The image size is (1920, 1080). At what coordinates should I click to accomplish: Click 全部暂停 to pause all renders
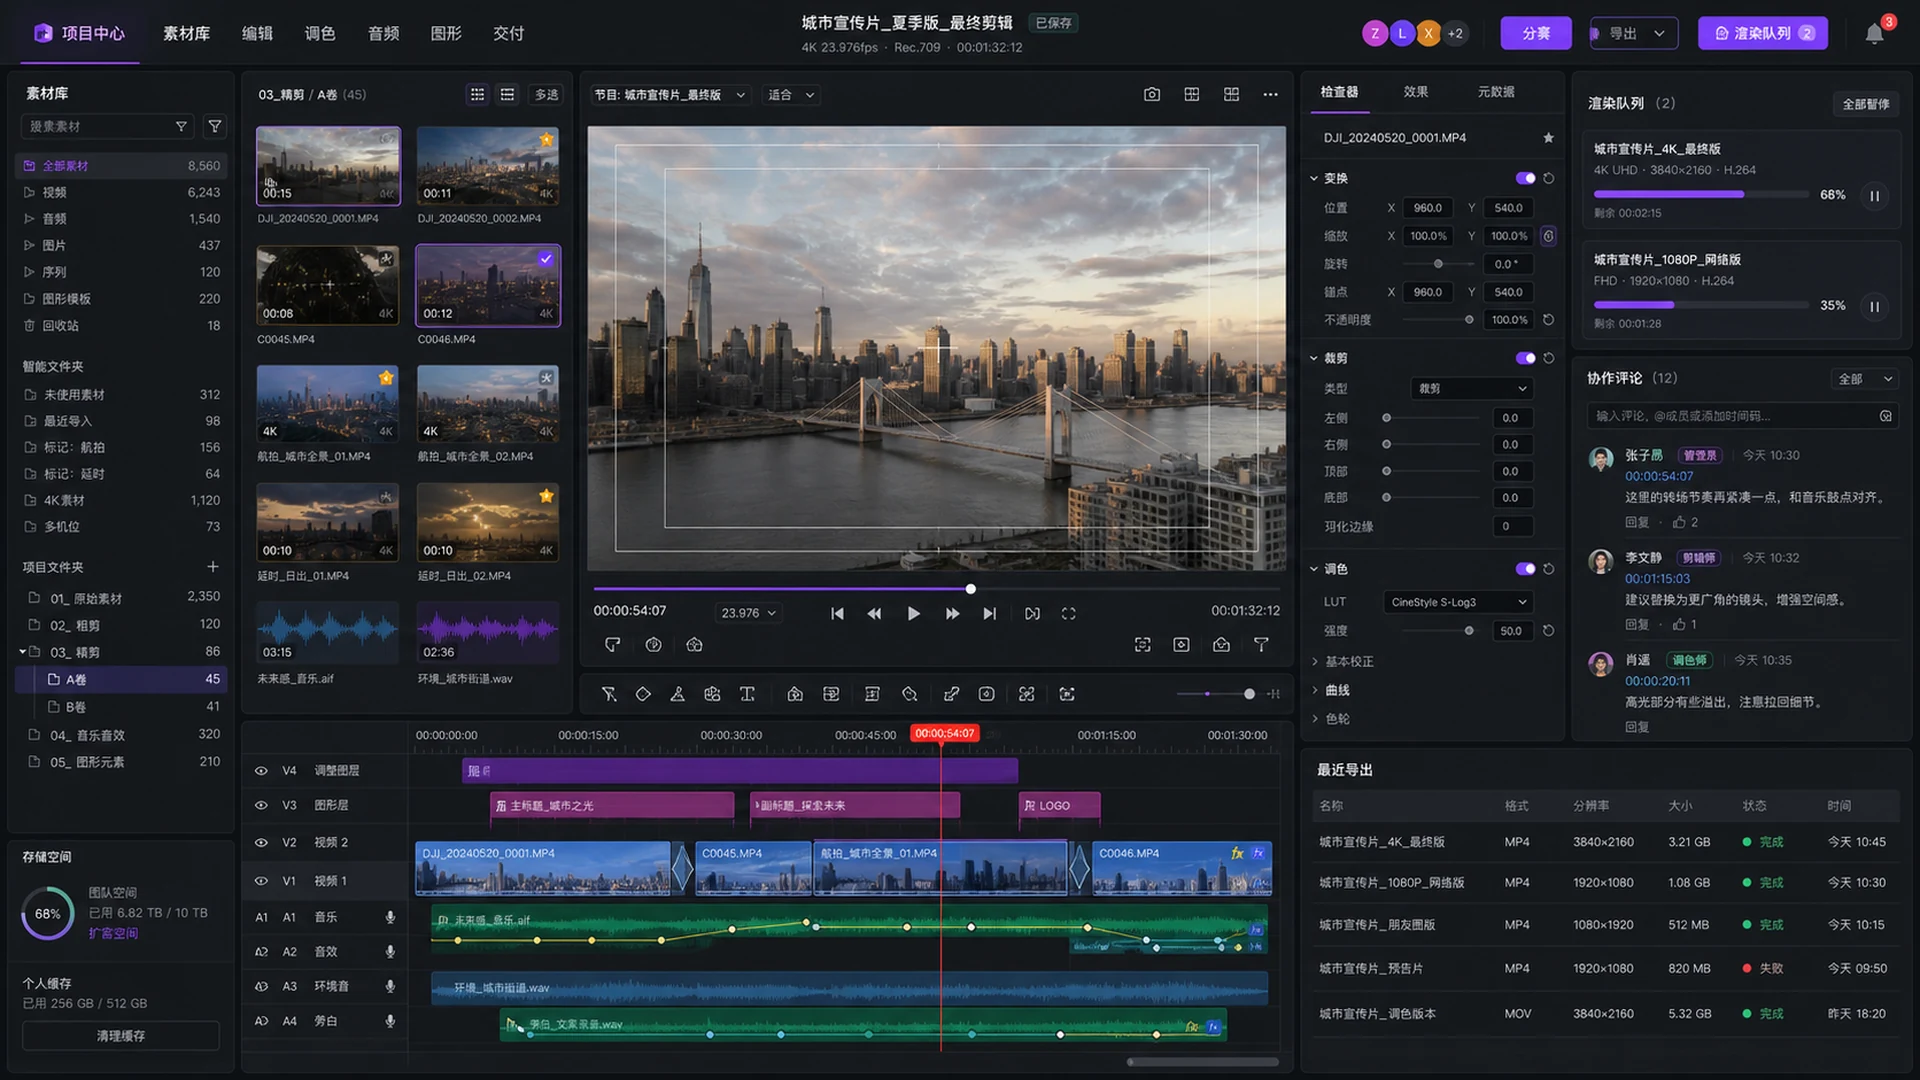(1866, 104)
